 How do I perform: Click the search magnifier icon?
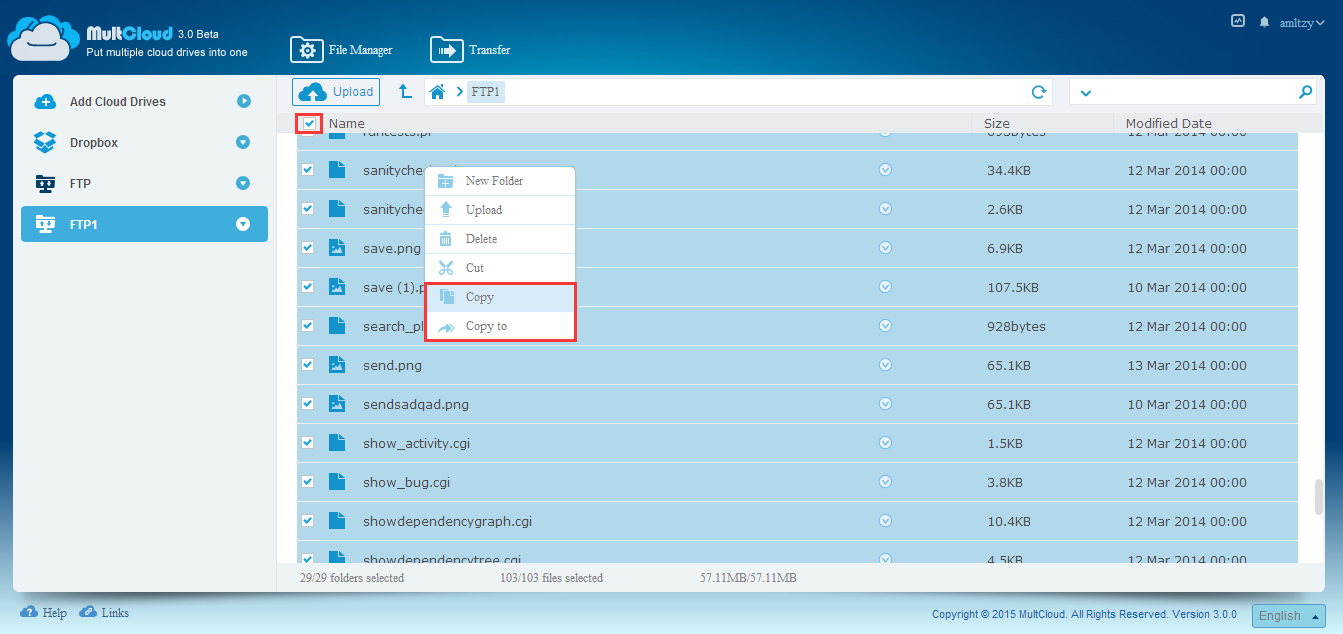(x=1305, y=92)
